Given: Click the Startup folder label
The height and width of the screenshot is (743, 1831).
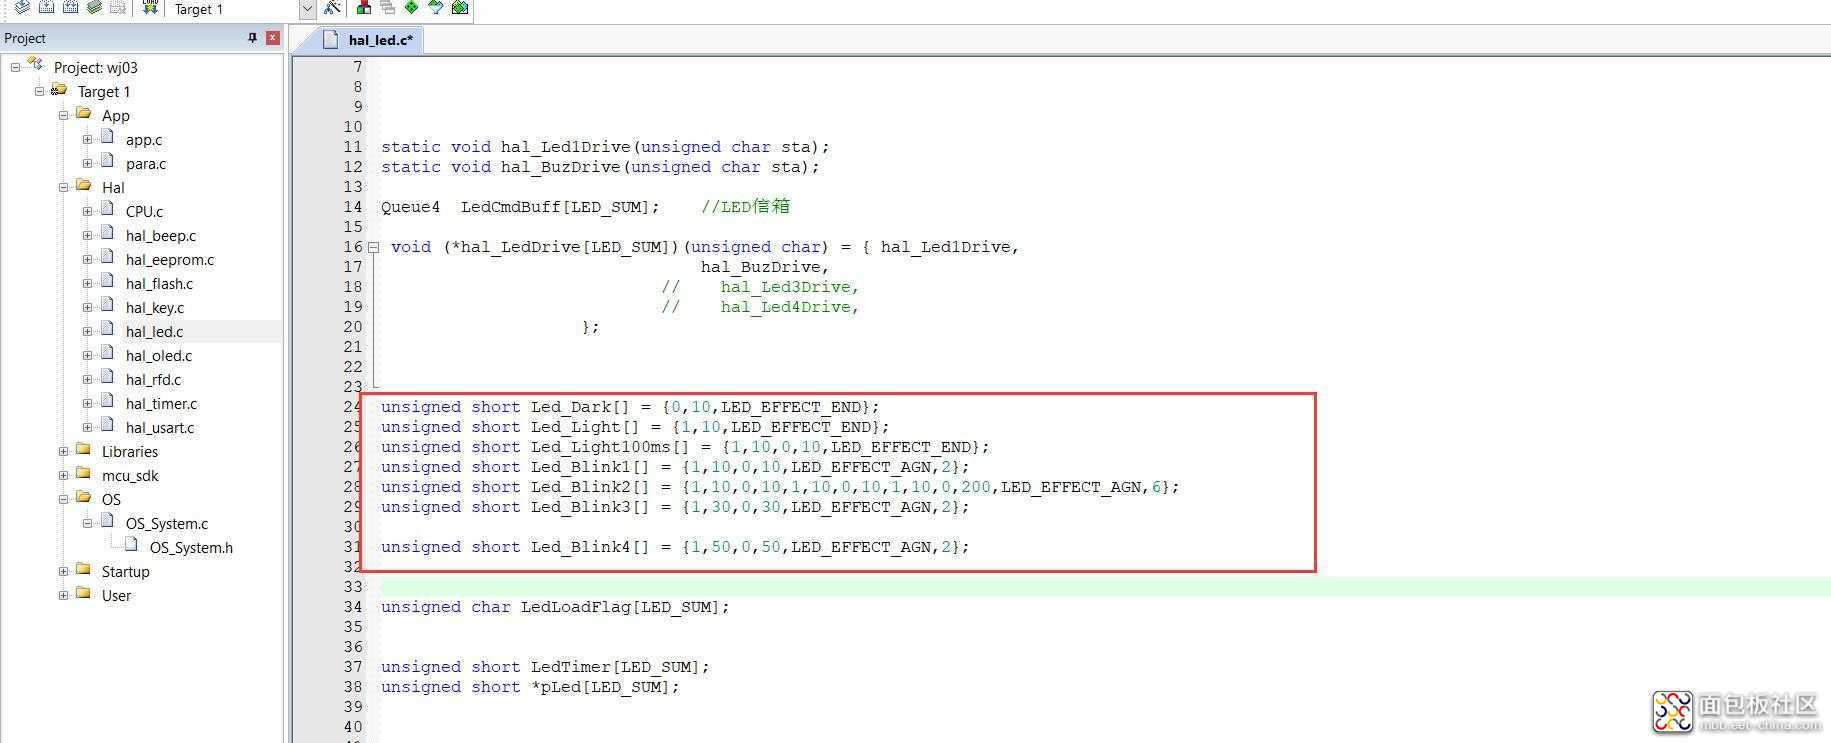Looking at the screenshot, I should [x=126, y=572].
